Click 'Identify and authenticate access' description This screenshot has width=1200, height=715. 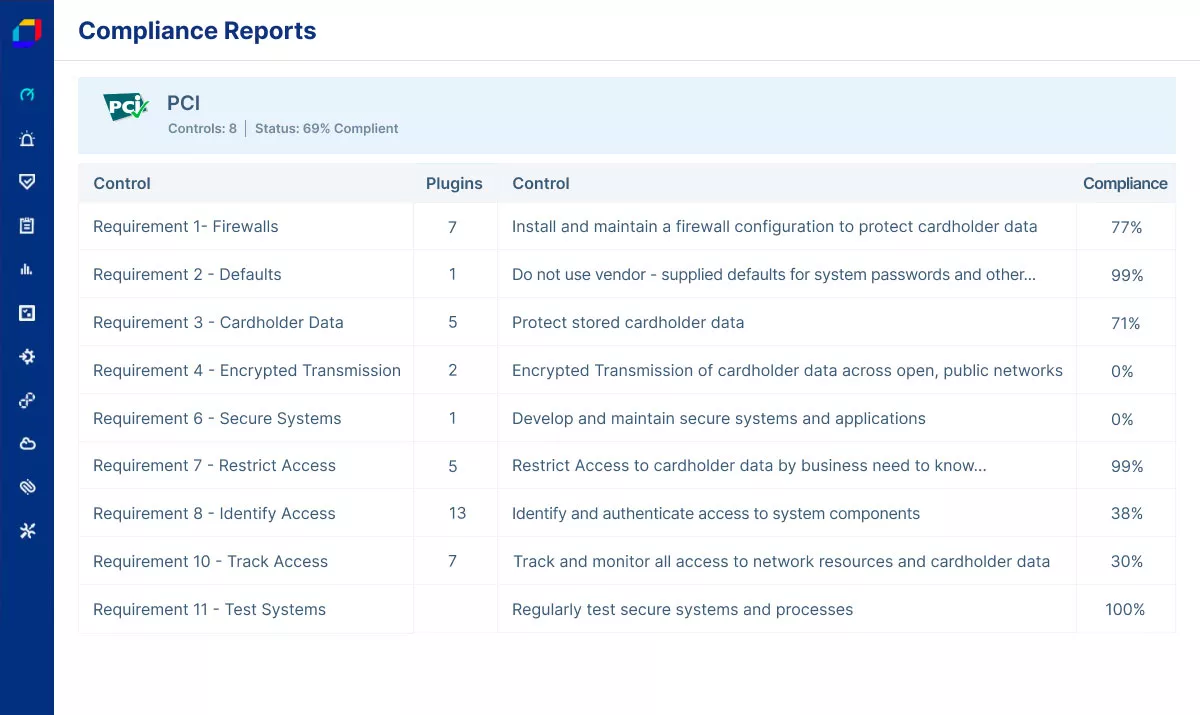(x=716, y=514)
